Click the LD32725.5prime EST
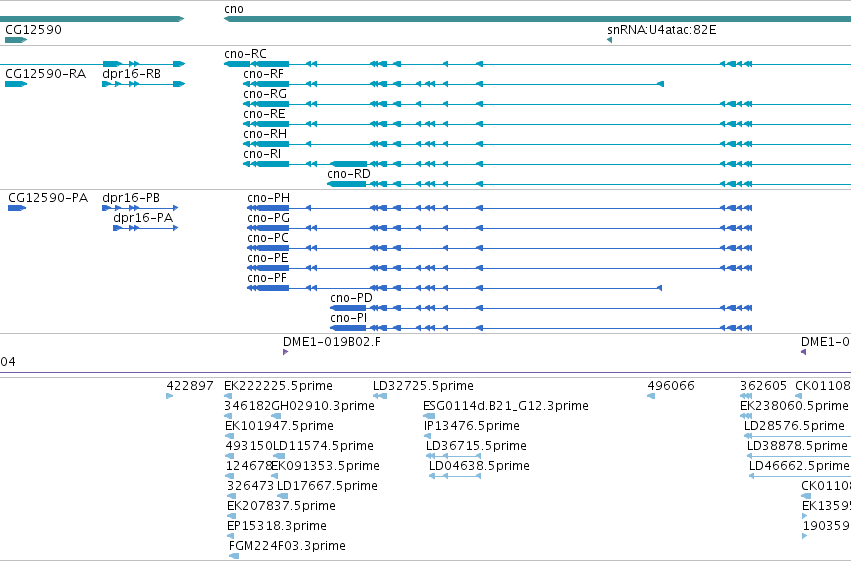Image resolution: width=851 pixels, height=561 pixels. click(x=380, y=396)
